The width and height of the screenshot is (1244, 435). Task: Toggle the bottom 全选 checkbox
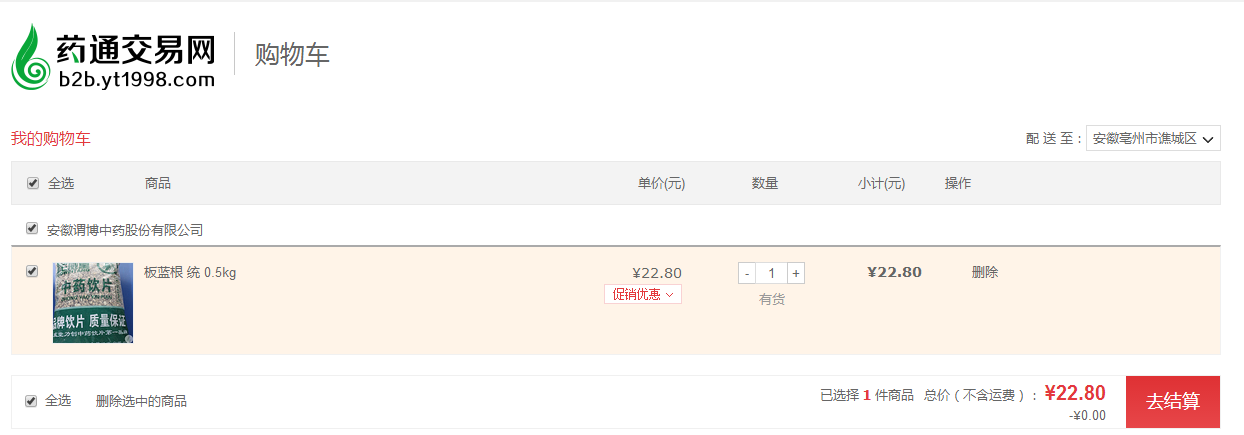31,401
